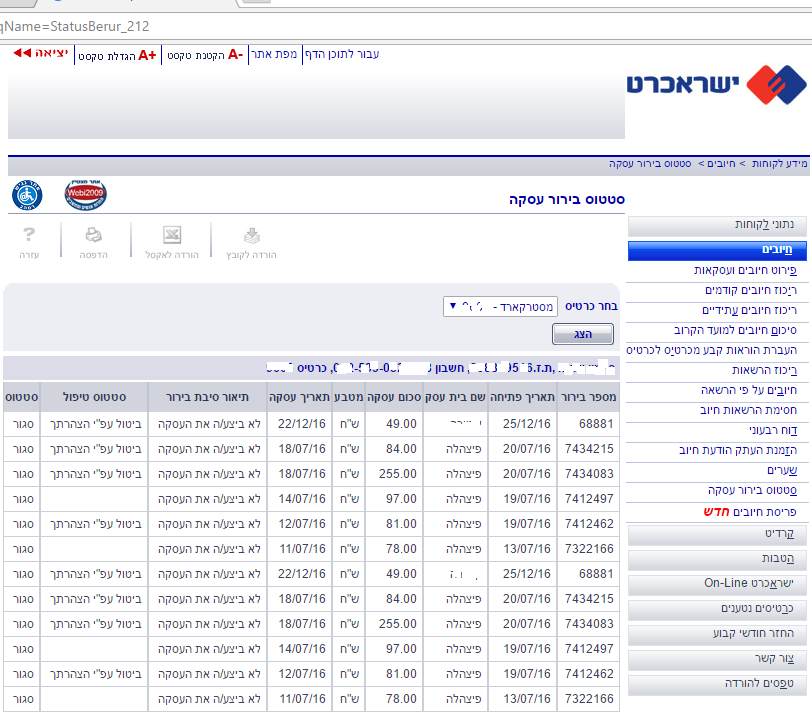
Task: Click breadcrumb מידע לקוחות
Action: point(779,164)
